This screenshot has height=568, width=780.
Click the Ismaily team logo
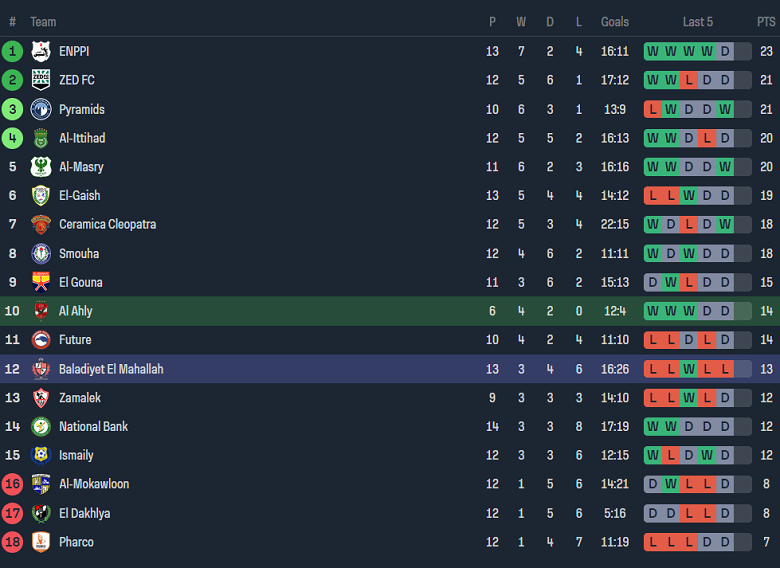[41, 455]
